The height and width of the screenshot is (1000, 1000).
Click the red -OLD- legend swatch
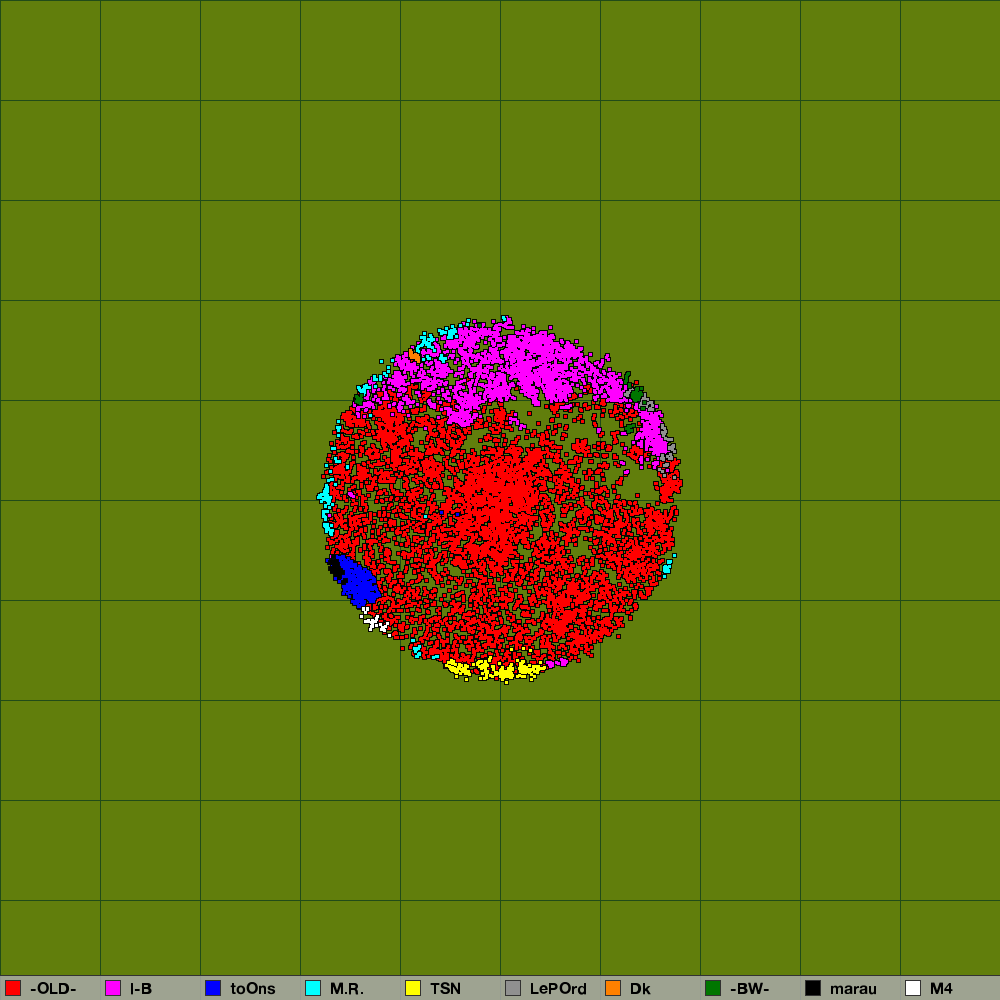pyautogui.click(x=13, y=988)
